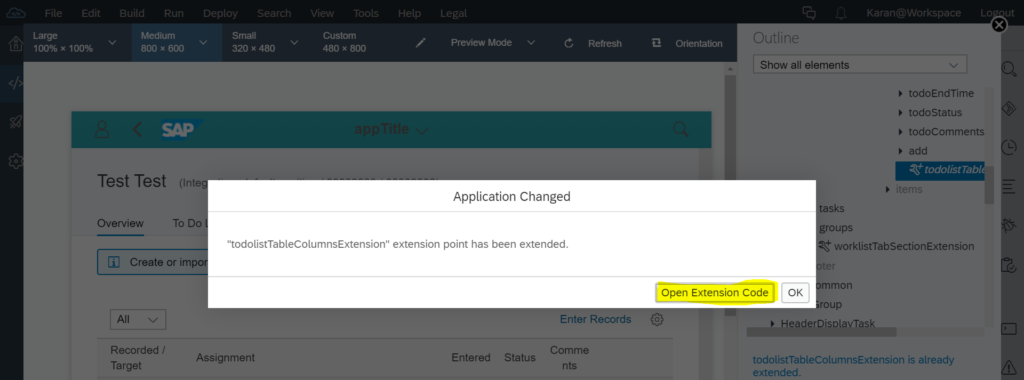1024x380 pixels.
Task: Open the chat feedback icon in the header
Action: point(810,13)
